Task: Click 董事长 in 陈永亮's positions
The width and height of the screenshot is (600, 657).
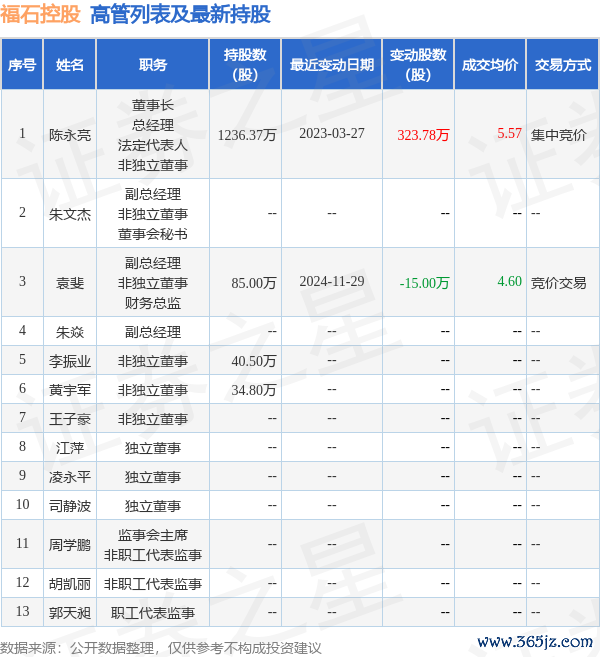Action: pos(153,105)
